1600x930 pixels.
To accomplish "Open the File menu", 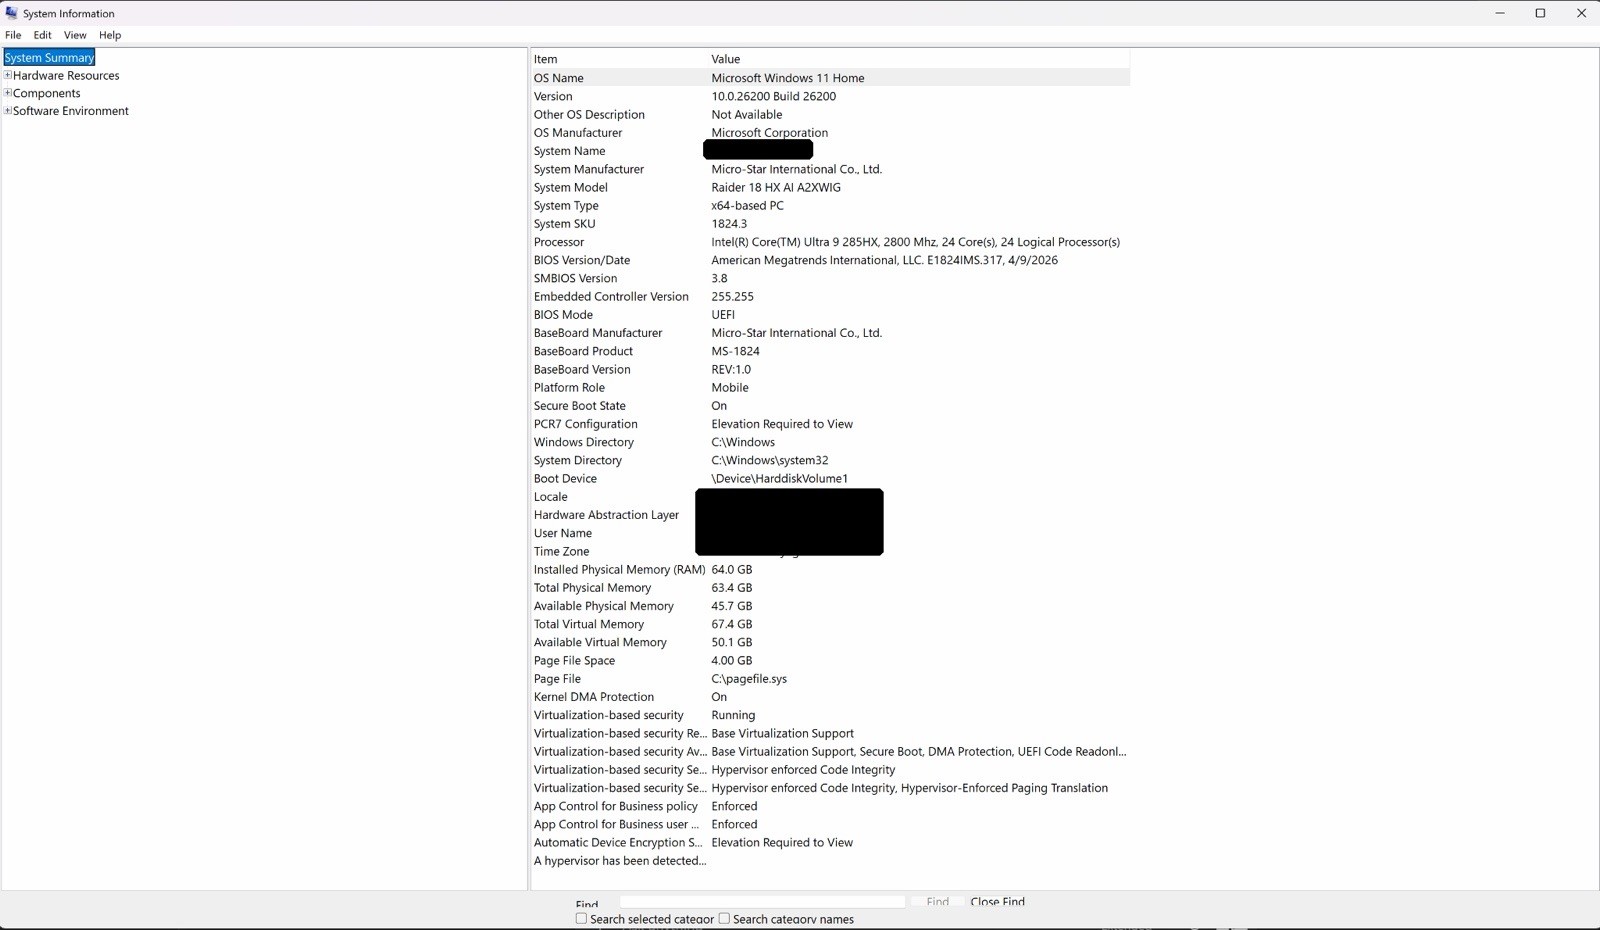I will pos(13,35).
